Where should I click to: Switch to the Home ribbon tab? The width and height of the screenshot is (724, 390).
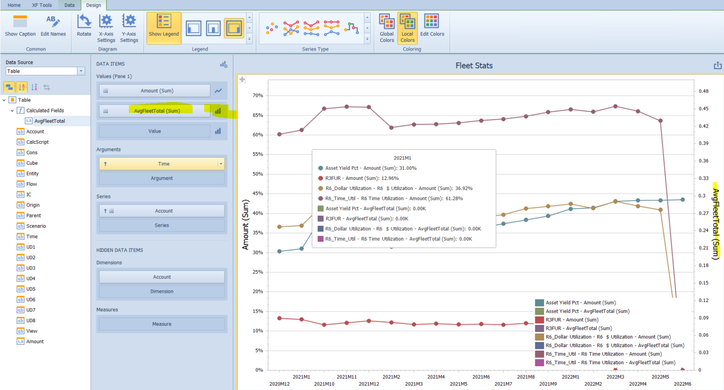(14, 5)
